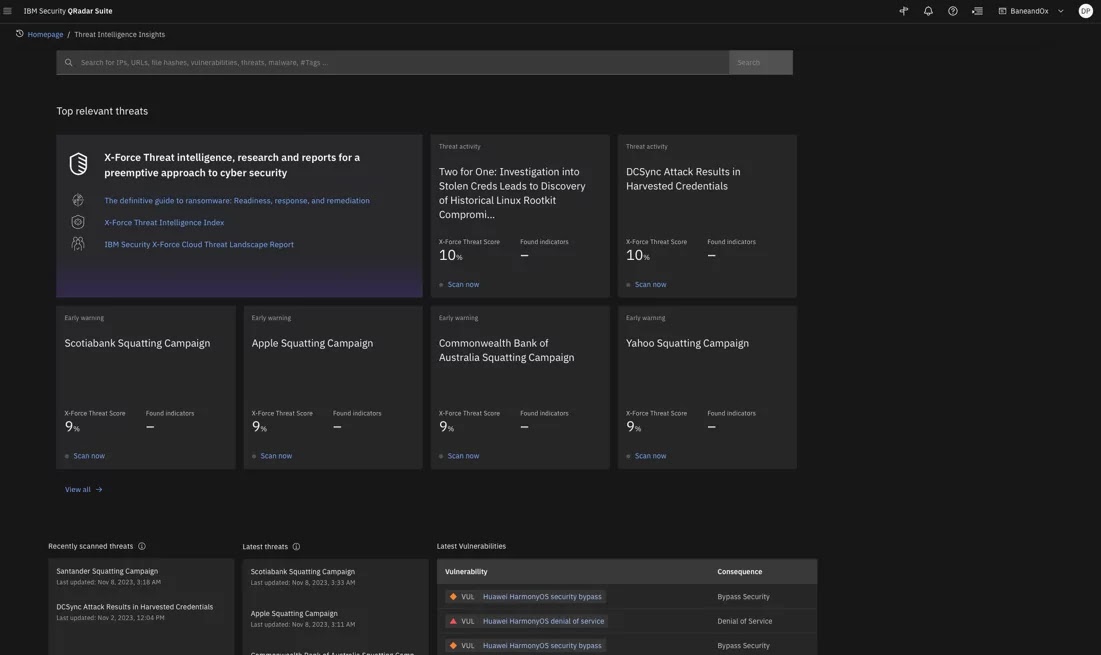Click the notifications bell icon
The image size is (1101, 655).
(928, 11)
